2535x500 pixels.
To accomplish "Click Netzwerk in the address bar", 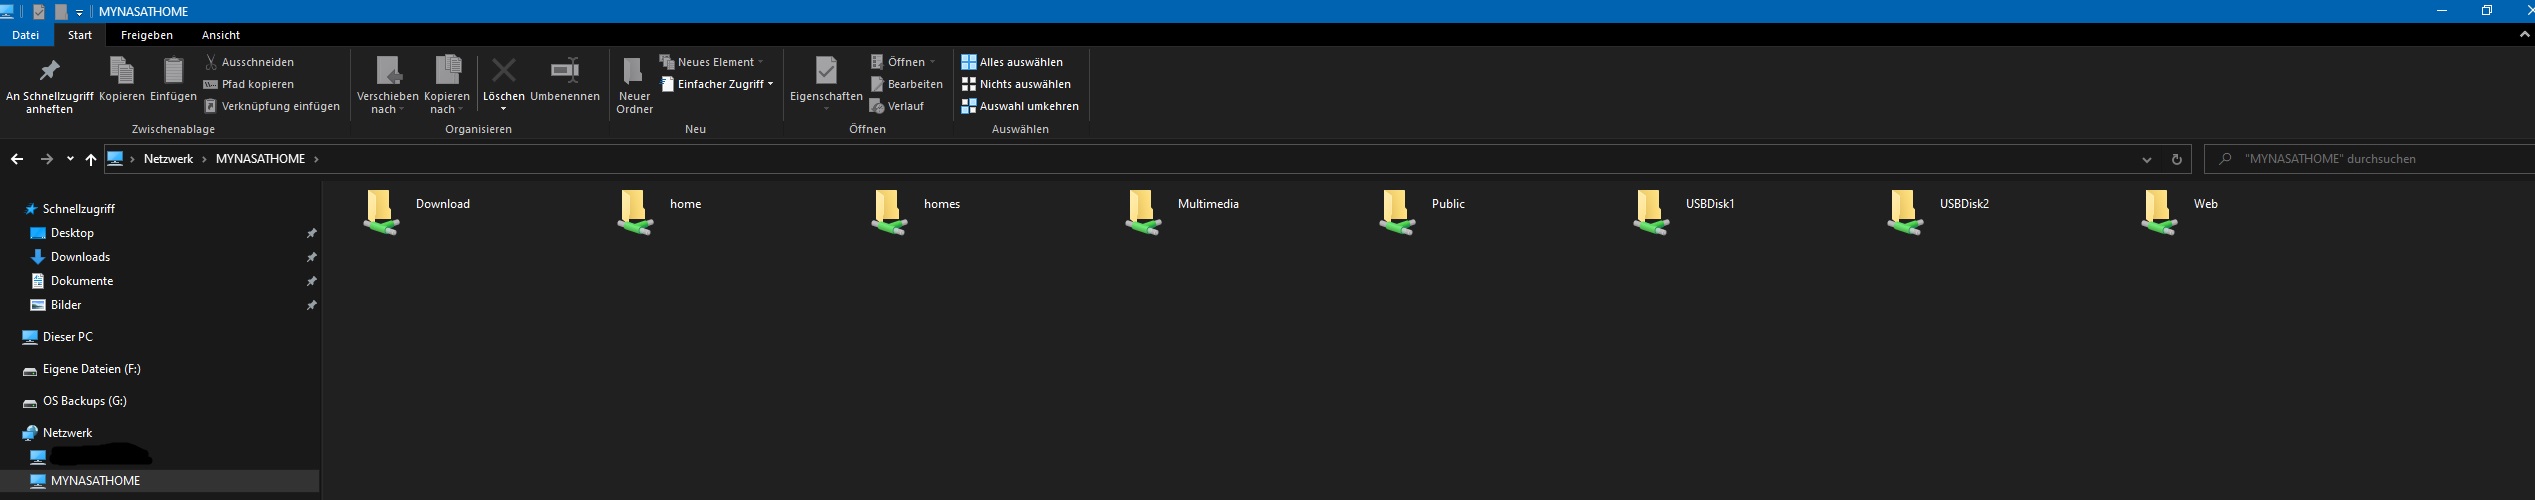I will [x=168, y=159].
